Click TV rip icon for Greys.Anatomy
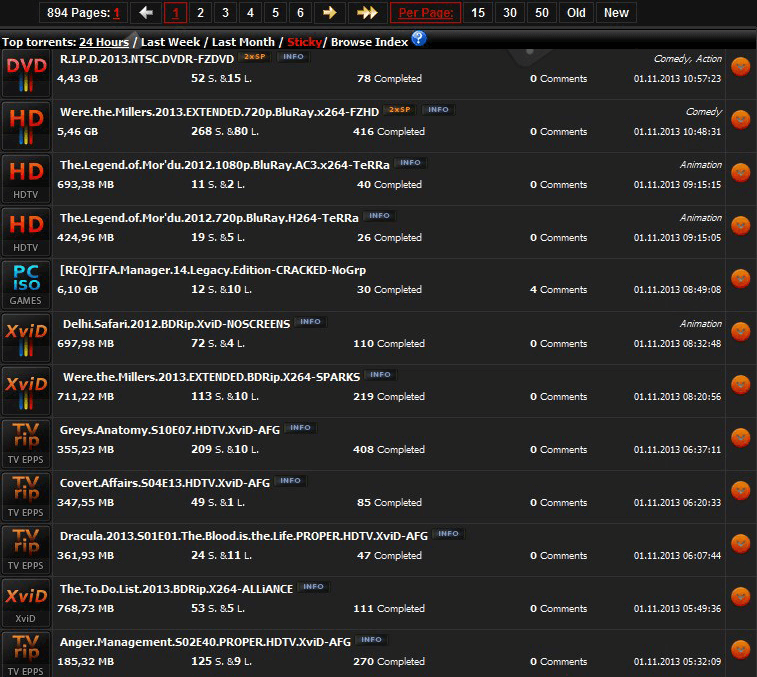This screenshot has height=677, width=757. (x=26, y=444)
